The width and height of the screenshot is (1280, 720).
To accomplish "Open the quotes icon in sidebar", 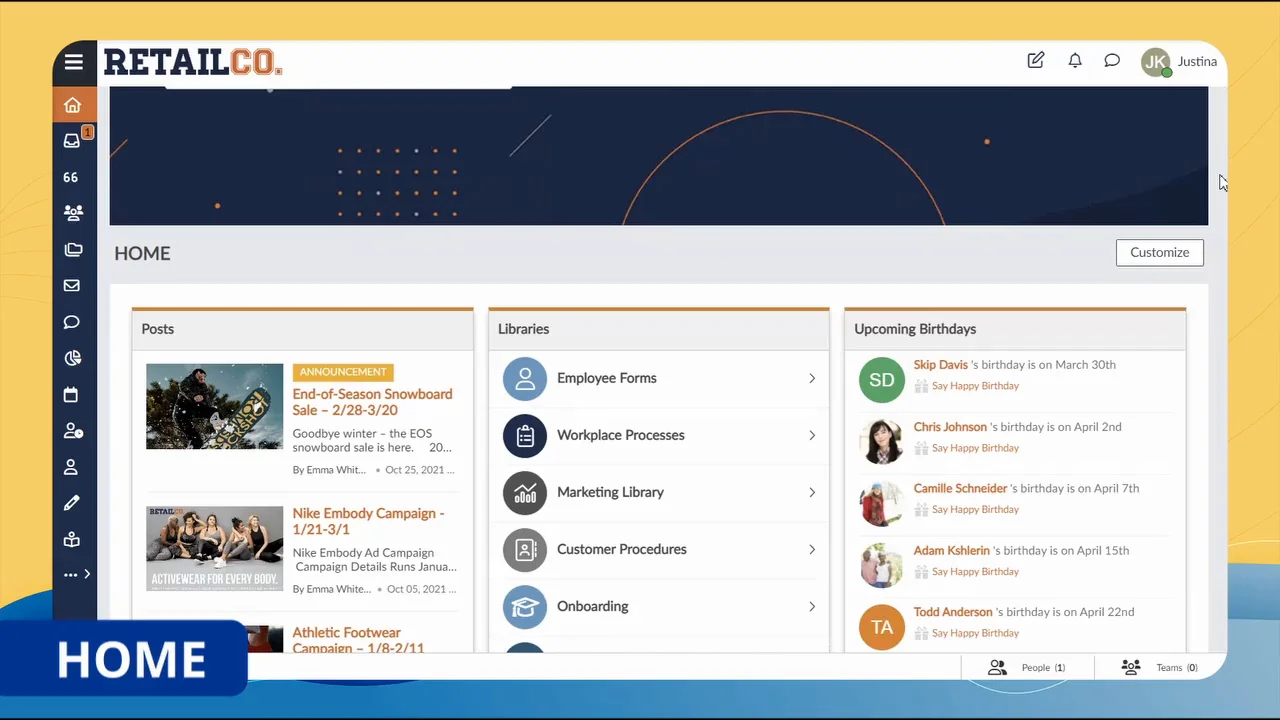I will (x=71, y=177).
